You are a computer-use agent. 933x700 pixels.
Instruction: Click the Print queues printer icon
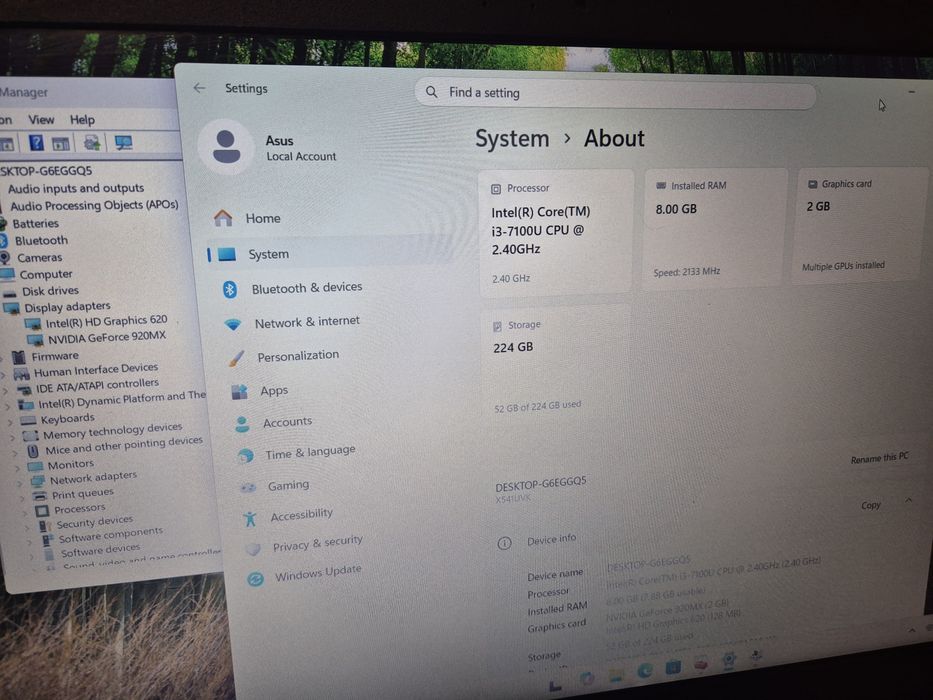tap(40, 496)
